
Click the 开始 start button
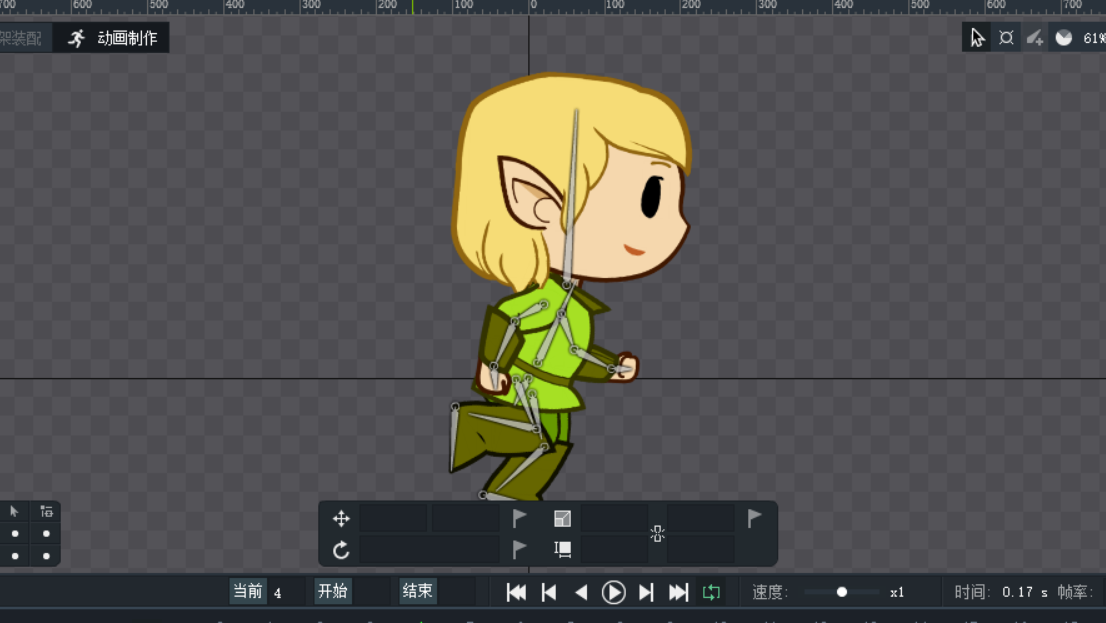(333, 591)
